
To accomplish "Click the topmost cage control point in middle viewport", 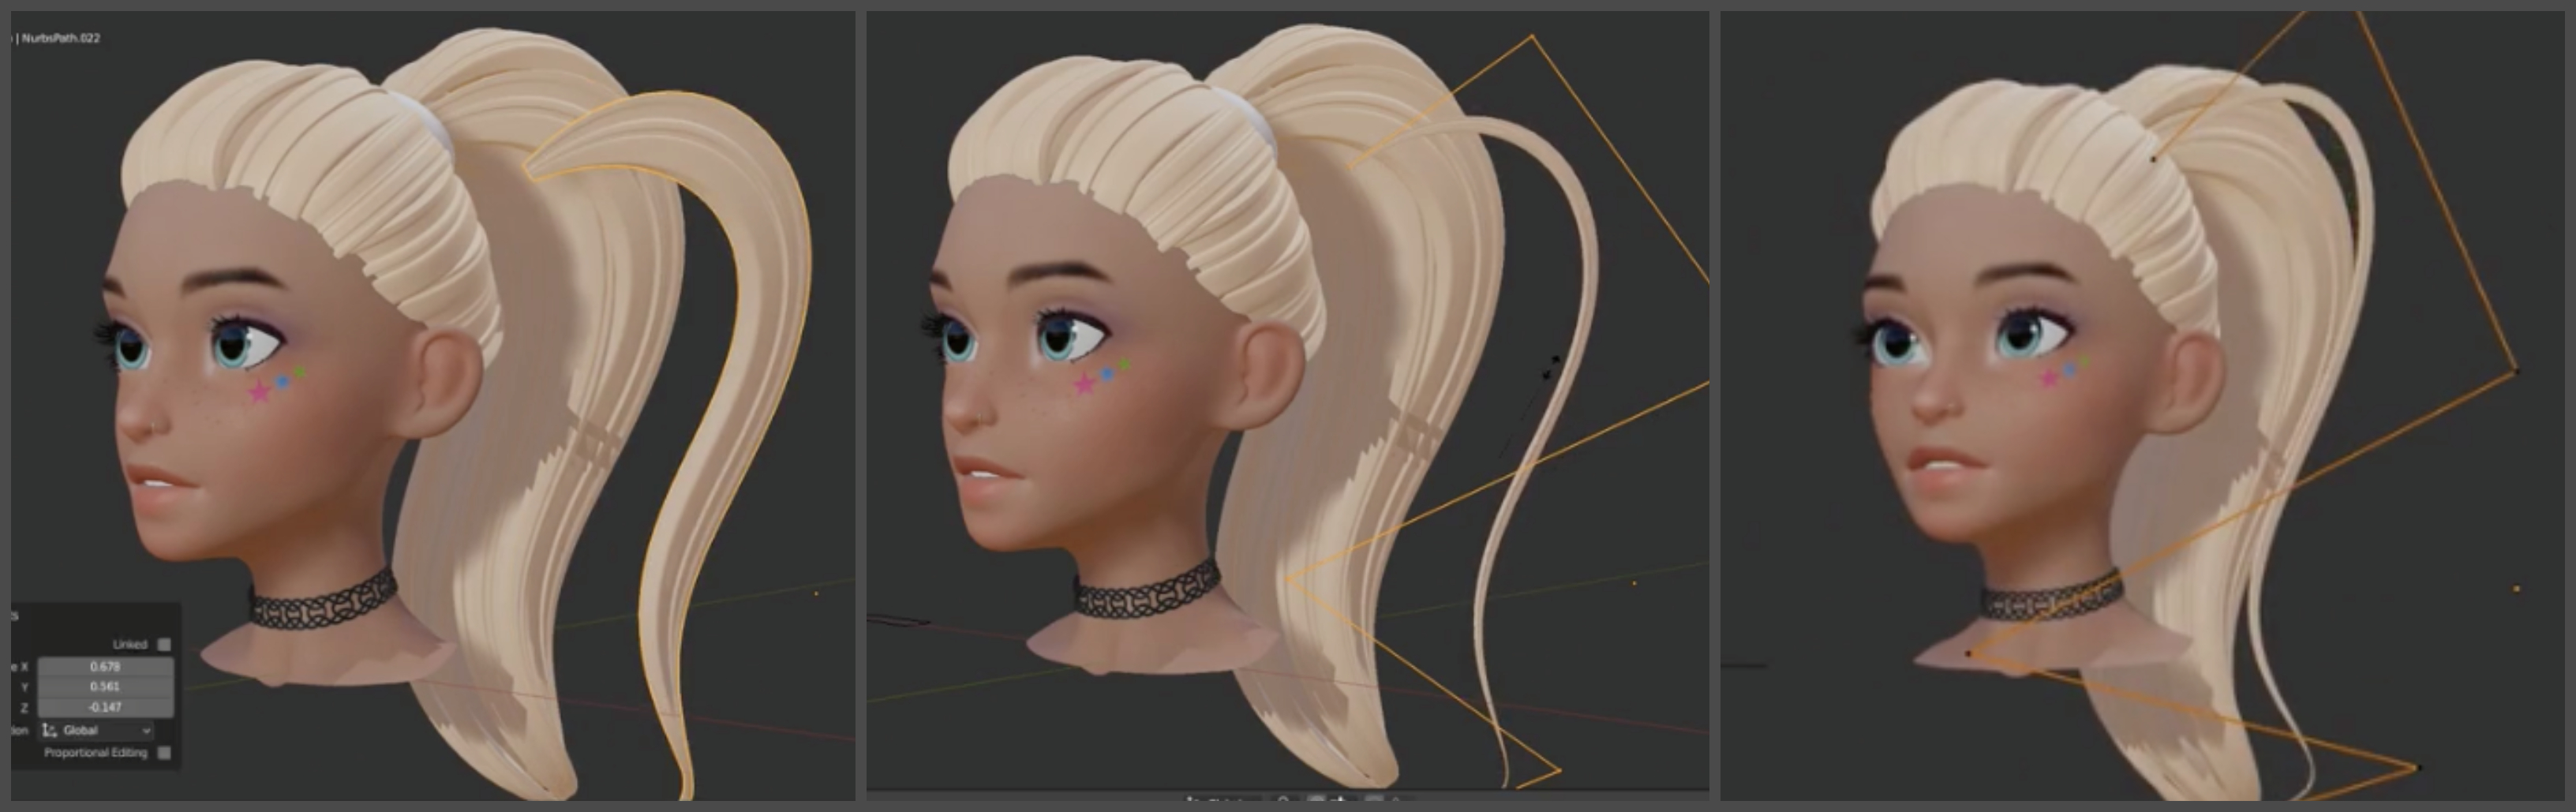I will [x=1532, y=38].
